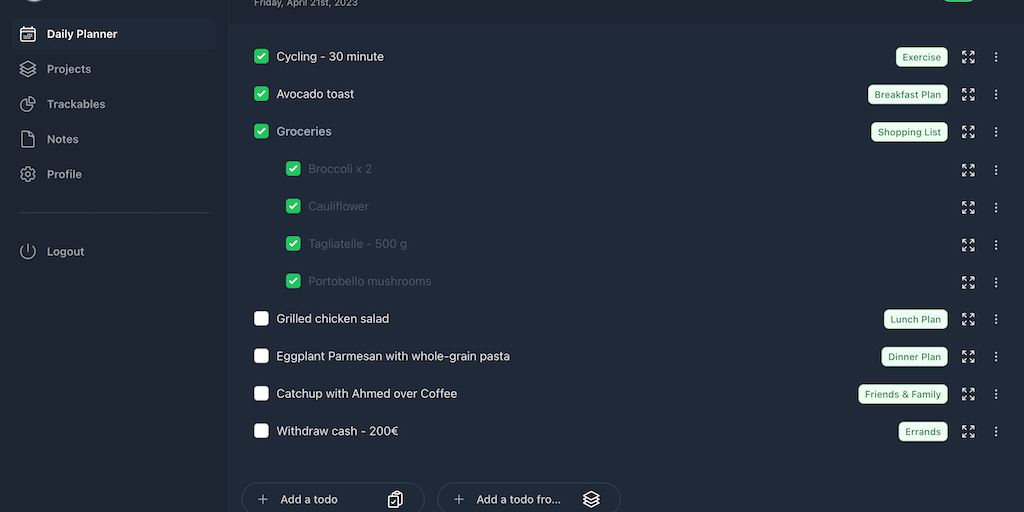The height and width of the screenshot is (512, 1024).
Task: Go to Daily Planner in sidebar
Action: click(82, 34)
